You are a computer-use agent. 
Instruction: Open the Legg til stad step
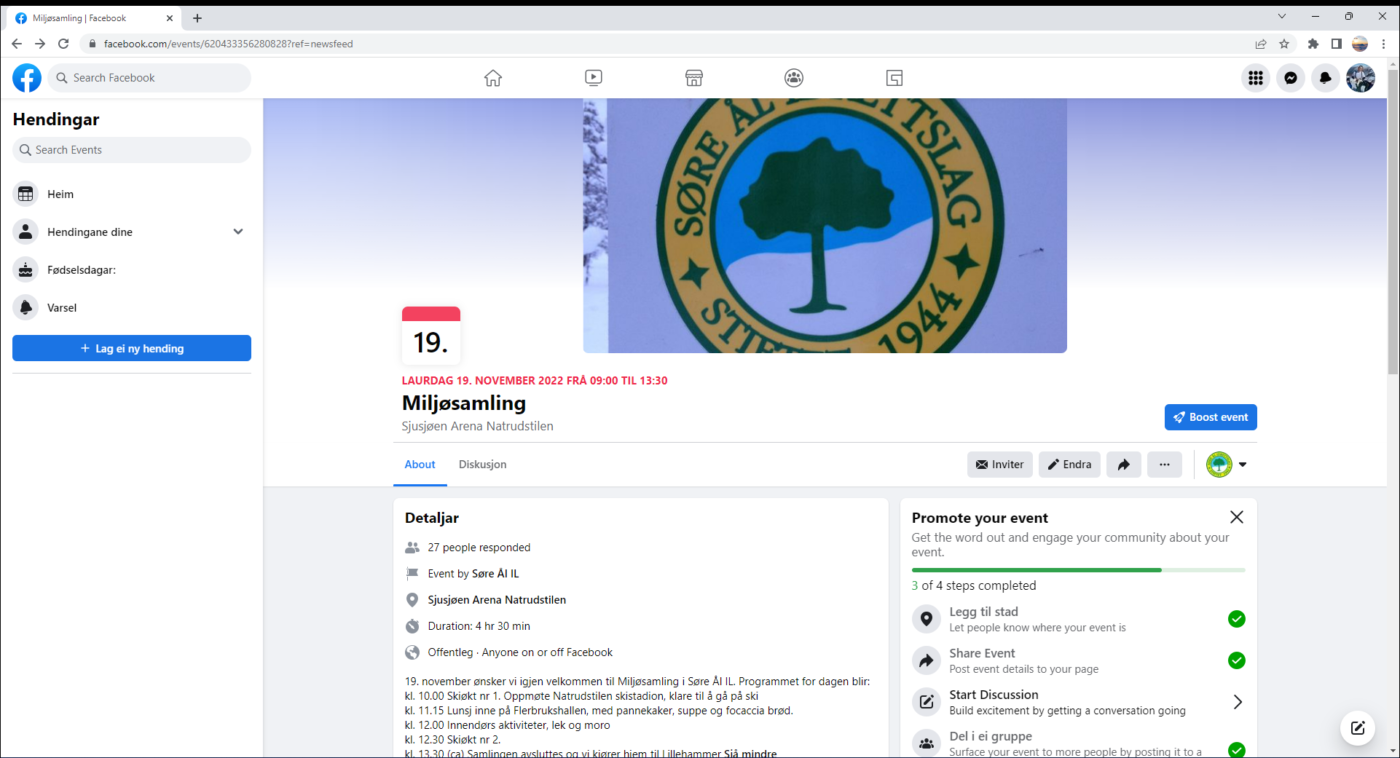[1078, 619]
